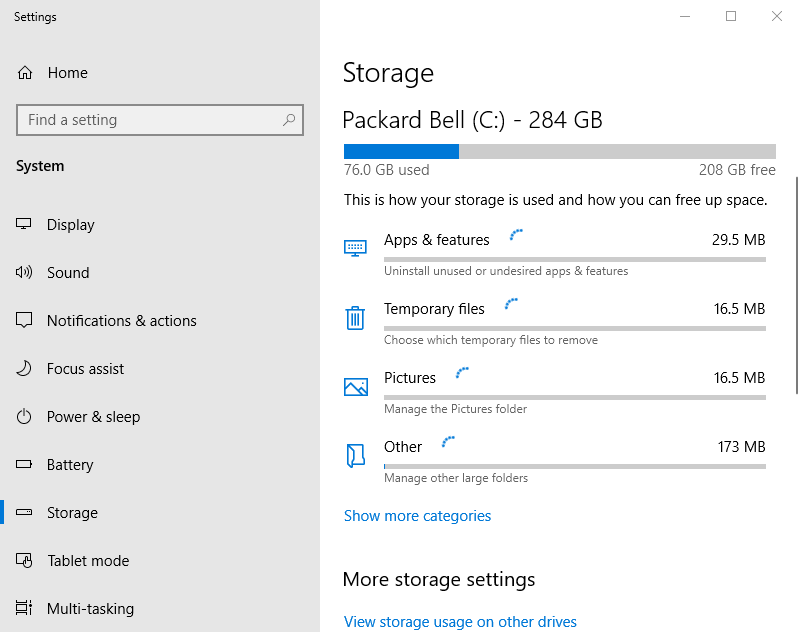Click the Sound speaker icon
The height and width of the screenshot is (632, 800).
pyautogui.click(x=24, y=273)
